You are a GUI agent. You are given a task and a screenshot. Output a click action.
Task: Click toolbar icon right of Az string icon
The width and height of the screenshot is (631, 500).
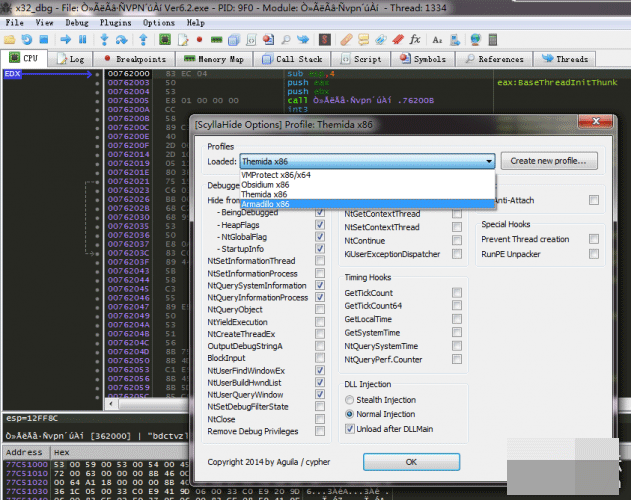click(x=455, y=39)
